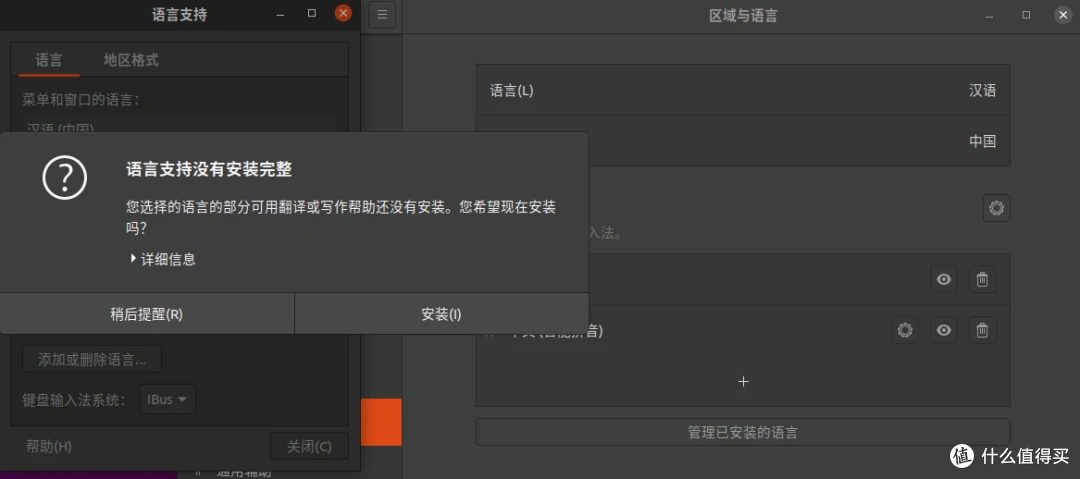The height and width of the screenshot is (479, 1080).
Task: Open the 语言(L) row showing 汉语
Action: 743,90
